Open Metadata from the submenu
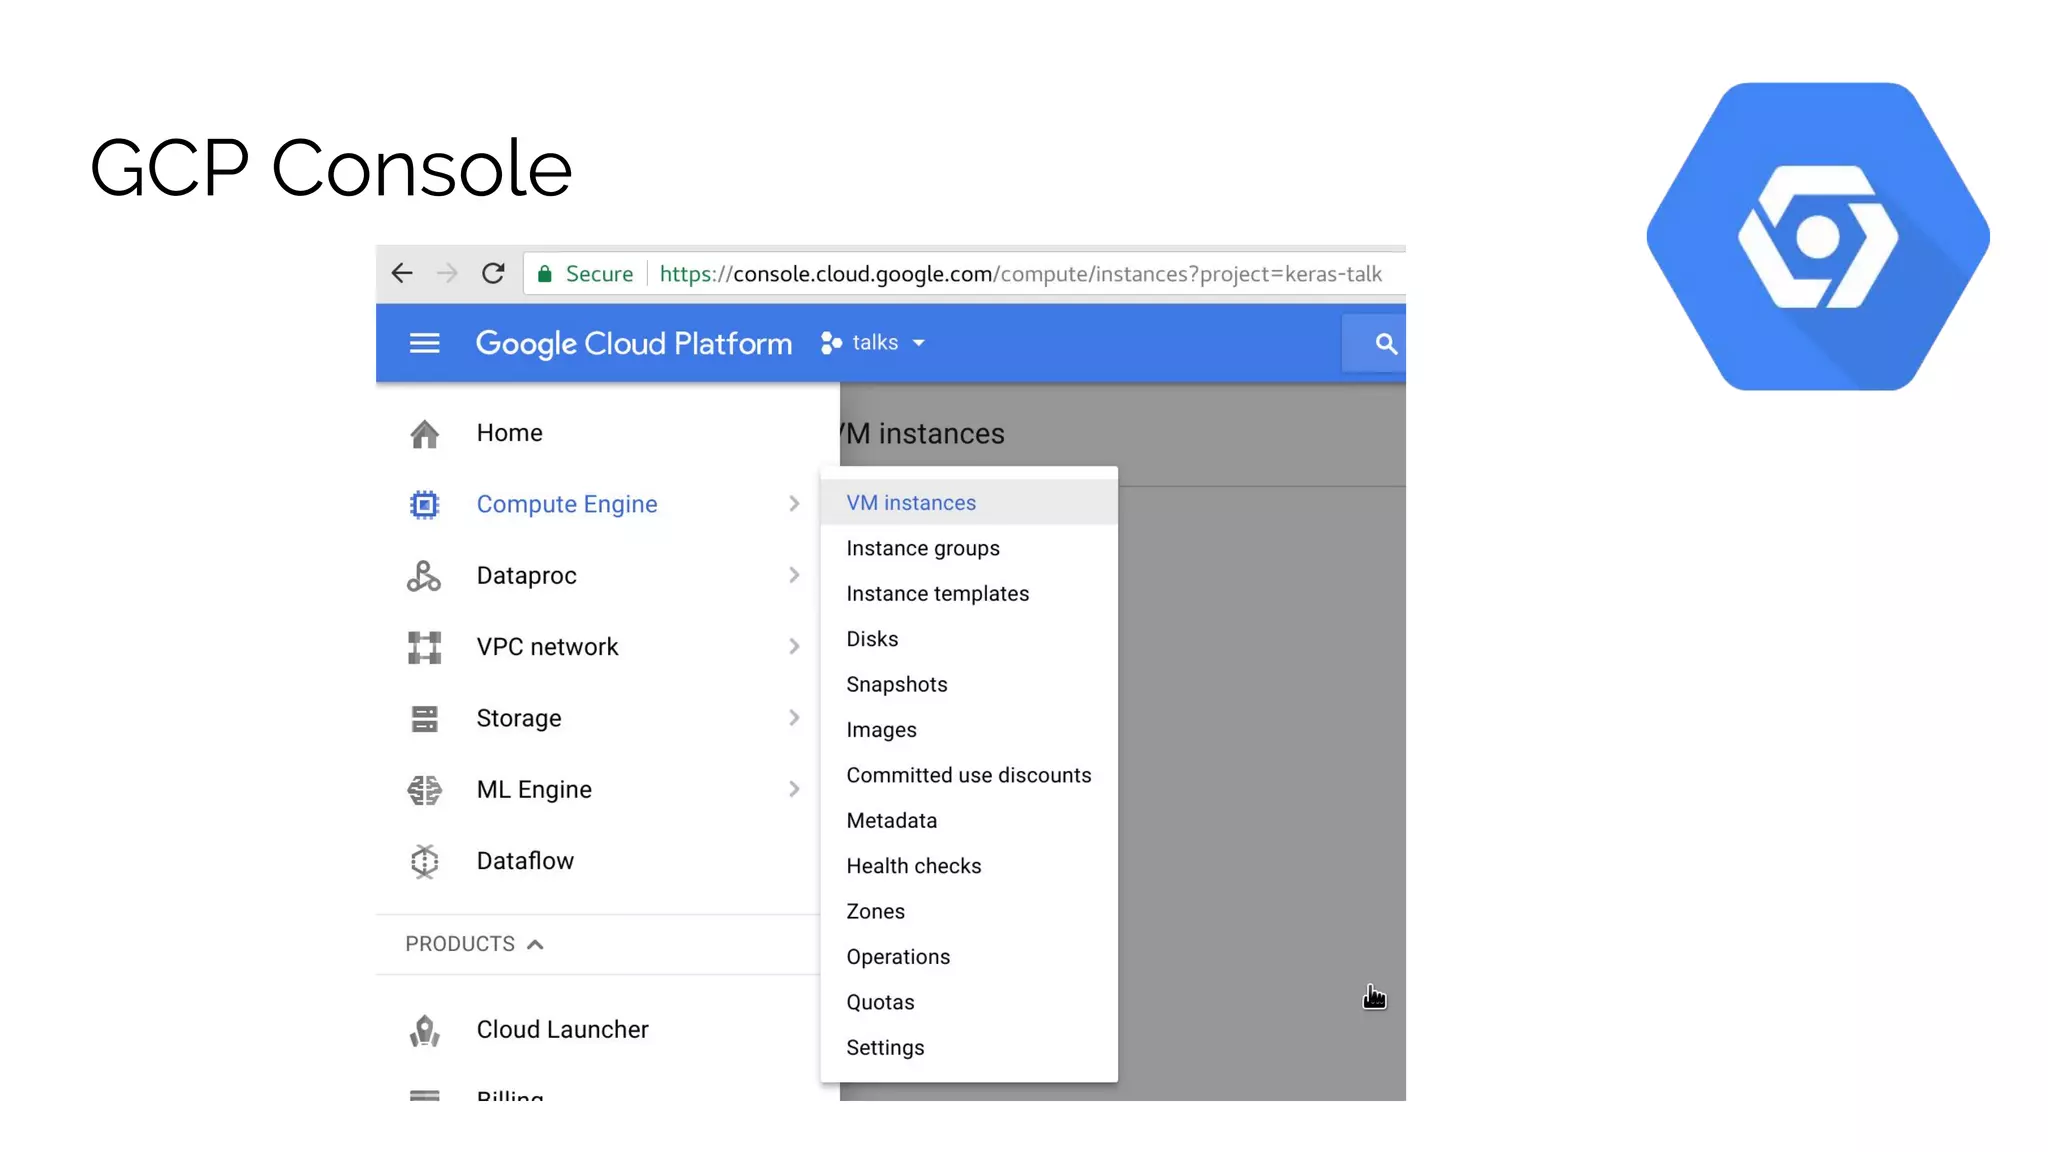The image size is (2048, 1152). [x=969, y=820]
